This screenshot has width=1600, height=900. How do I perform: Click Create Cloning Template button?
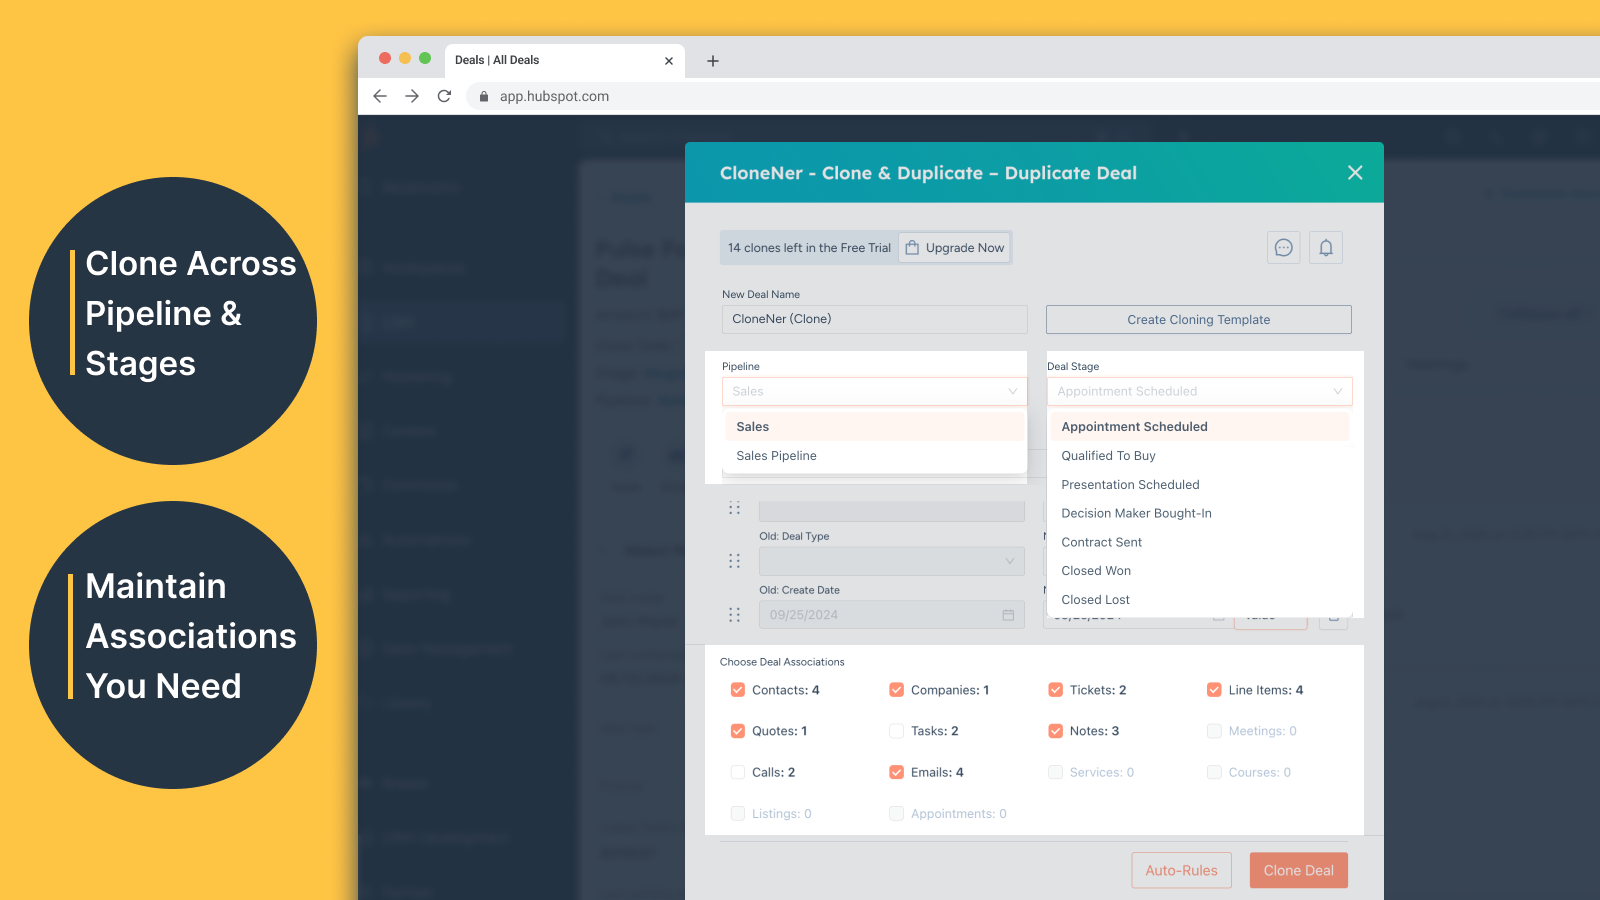[x=1199, y=320]
